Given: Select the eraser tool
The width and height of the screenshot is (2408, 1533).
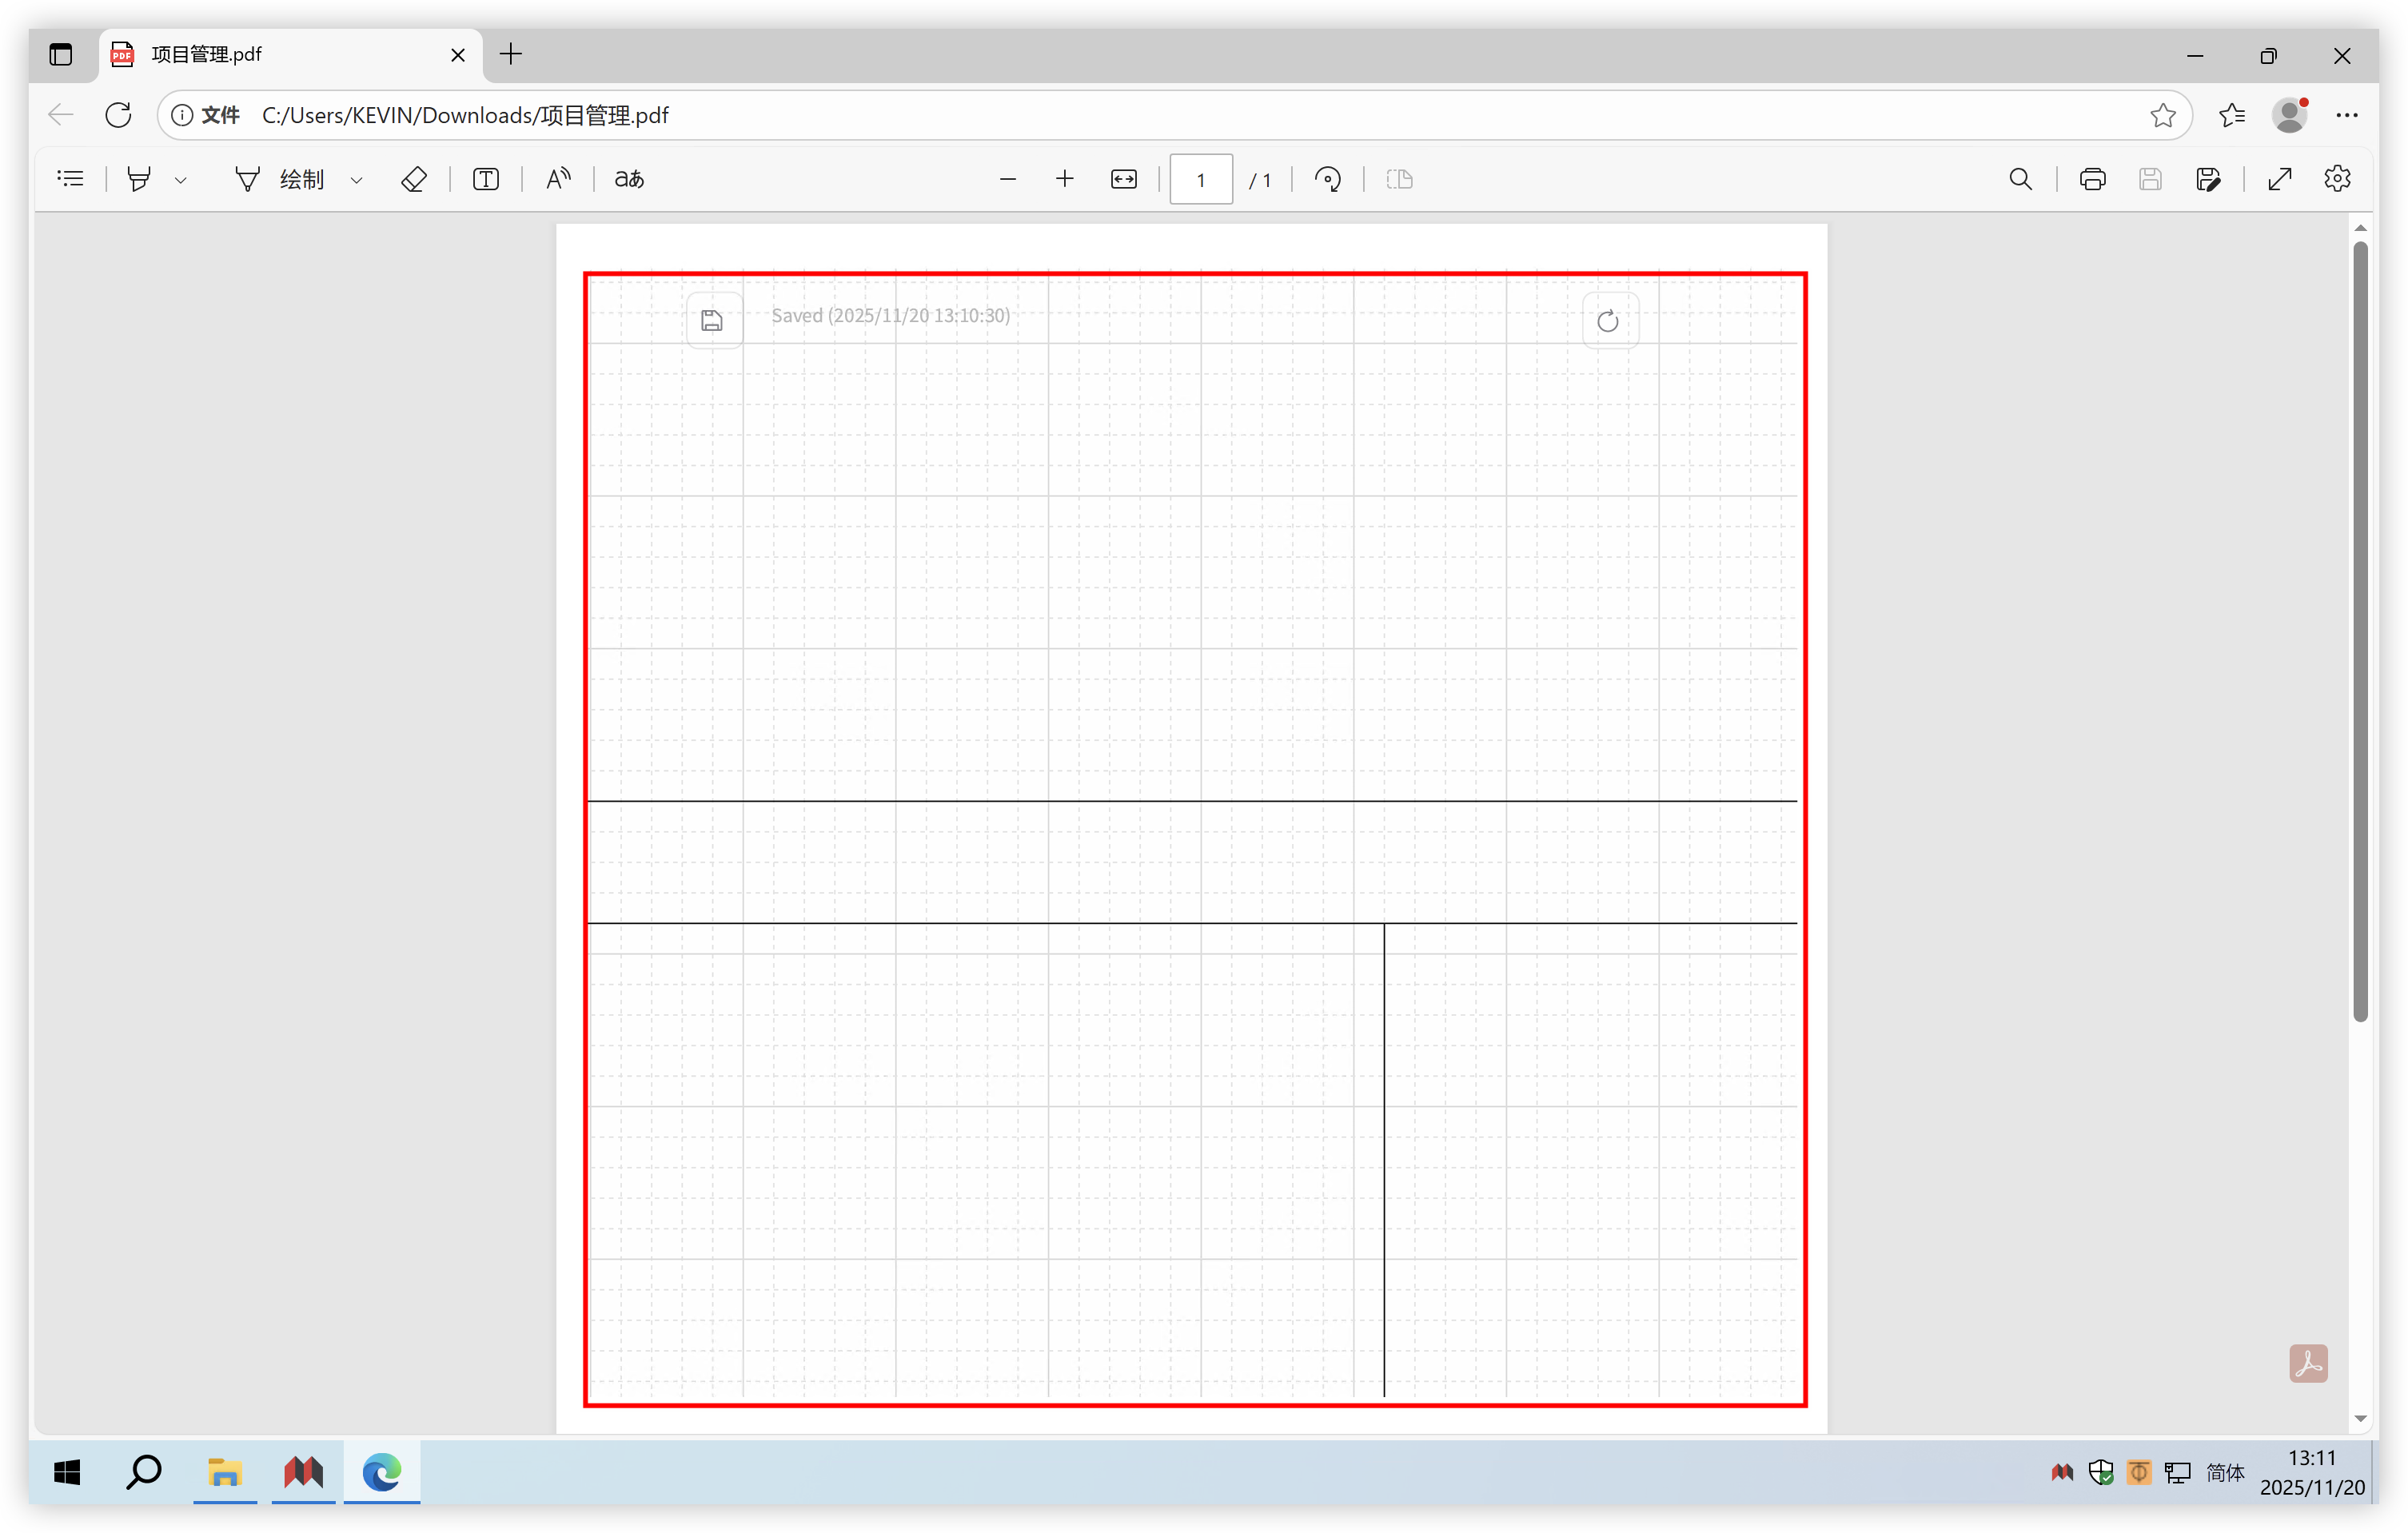Looking at the screenshot, I should click(x=414, y=179).
